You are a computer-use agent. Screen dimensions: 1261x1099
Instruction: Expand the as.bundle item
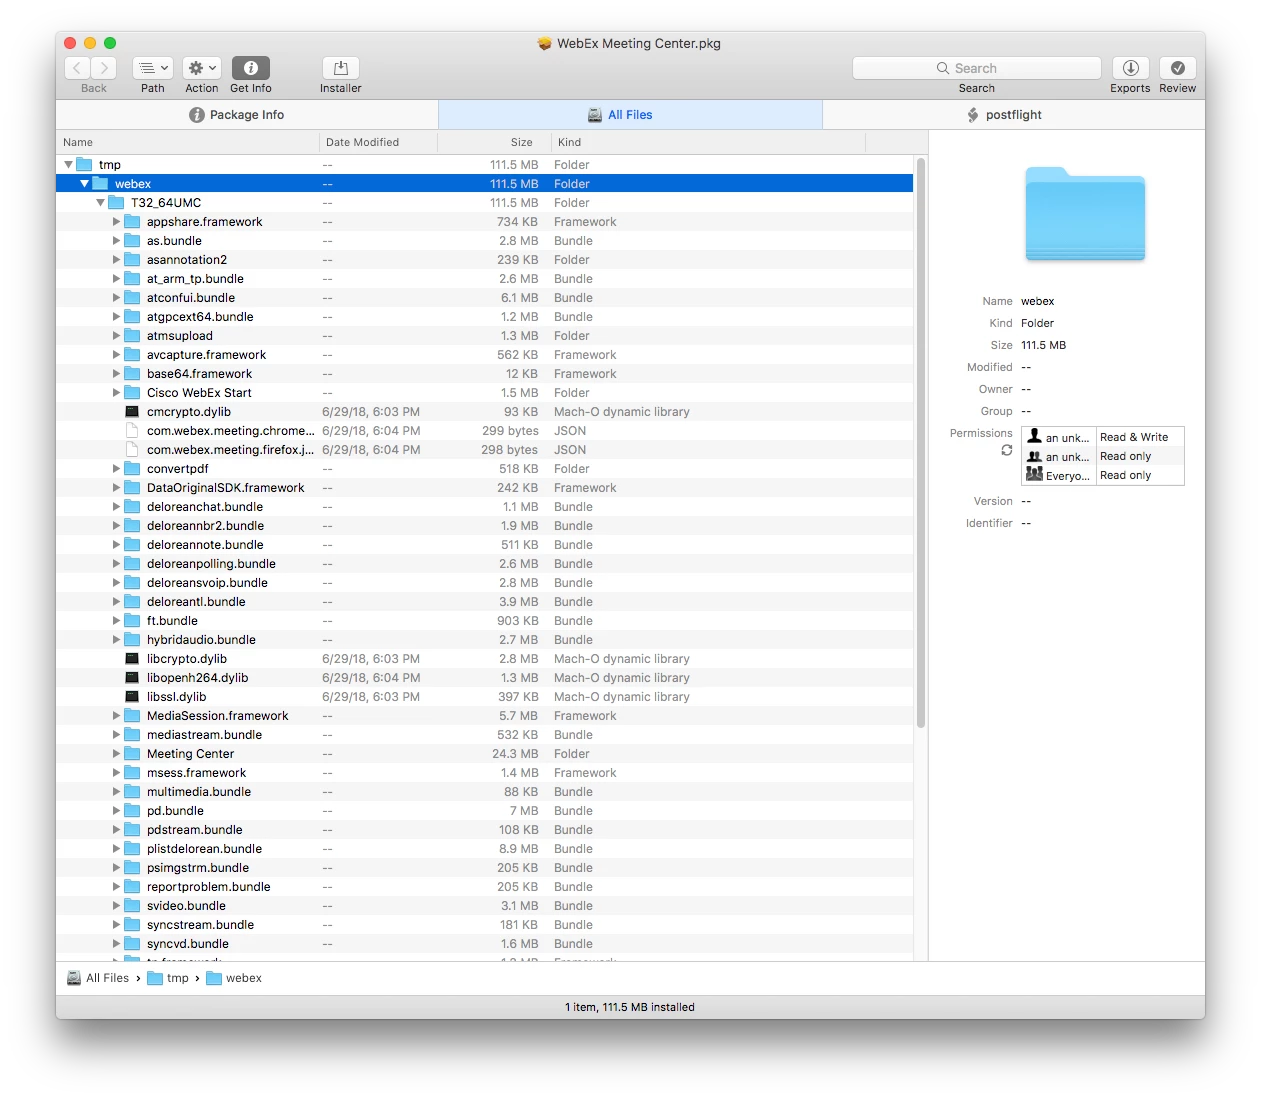coord(116,241)
